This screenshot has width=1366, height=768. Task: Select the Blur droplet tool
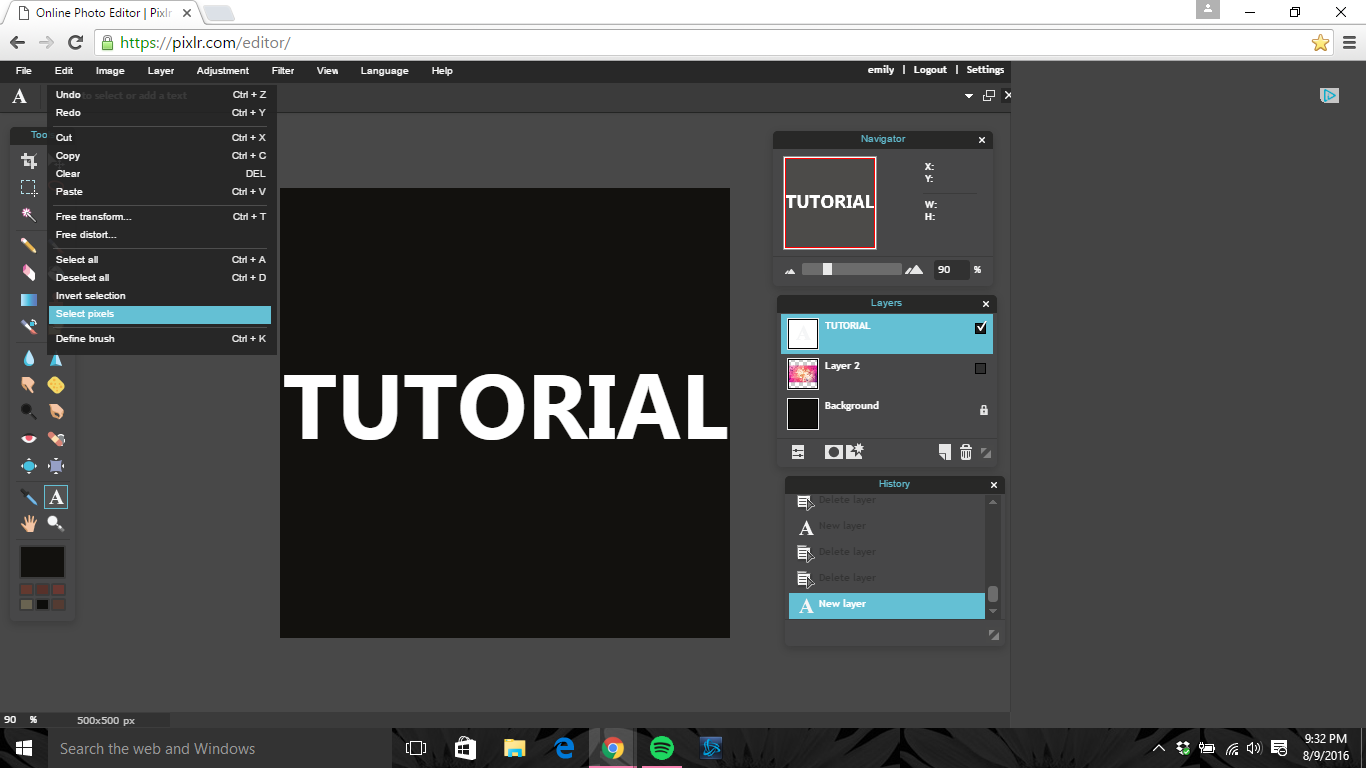29,358
